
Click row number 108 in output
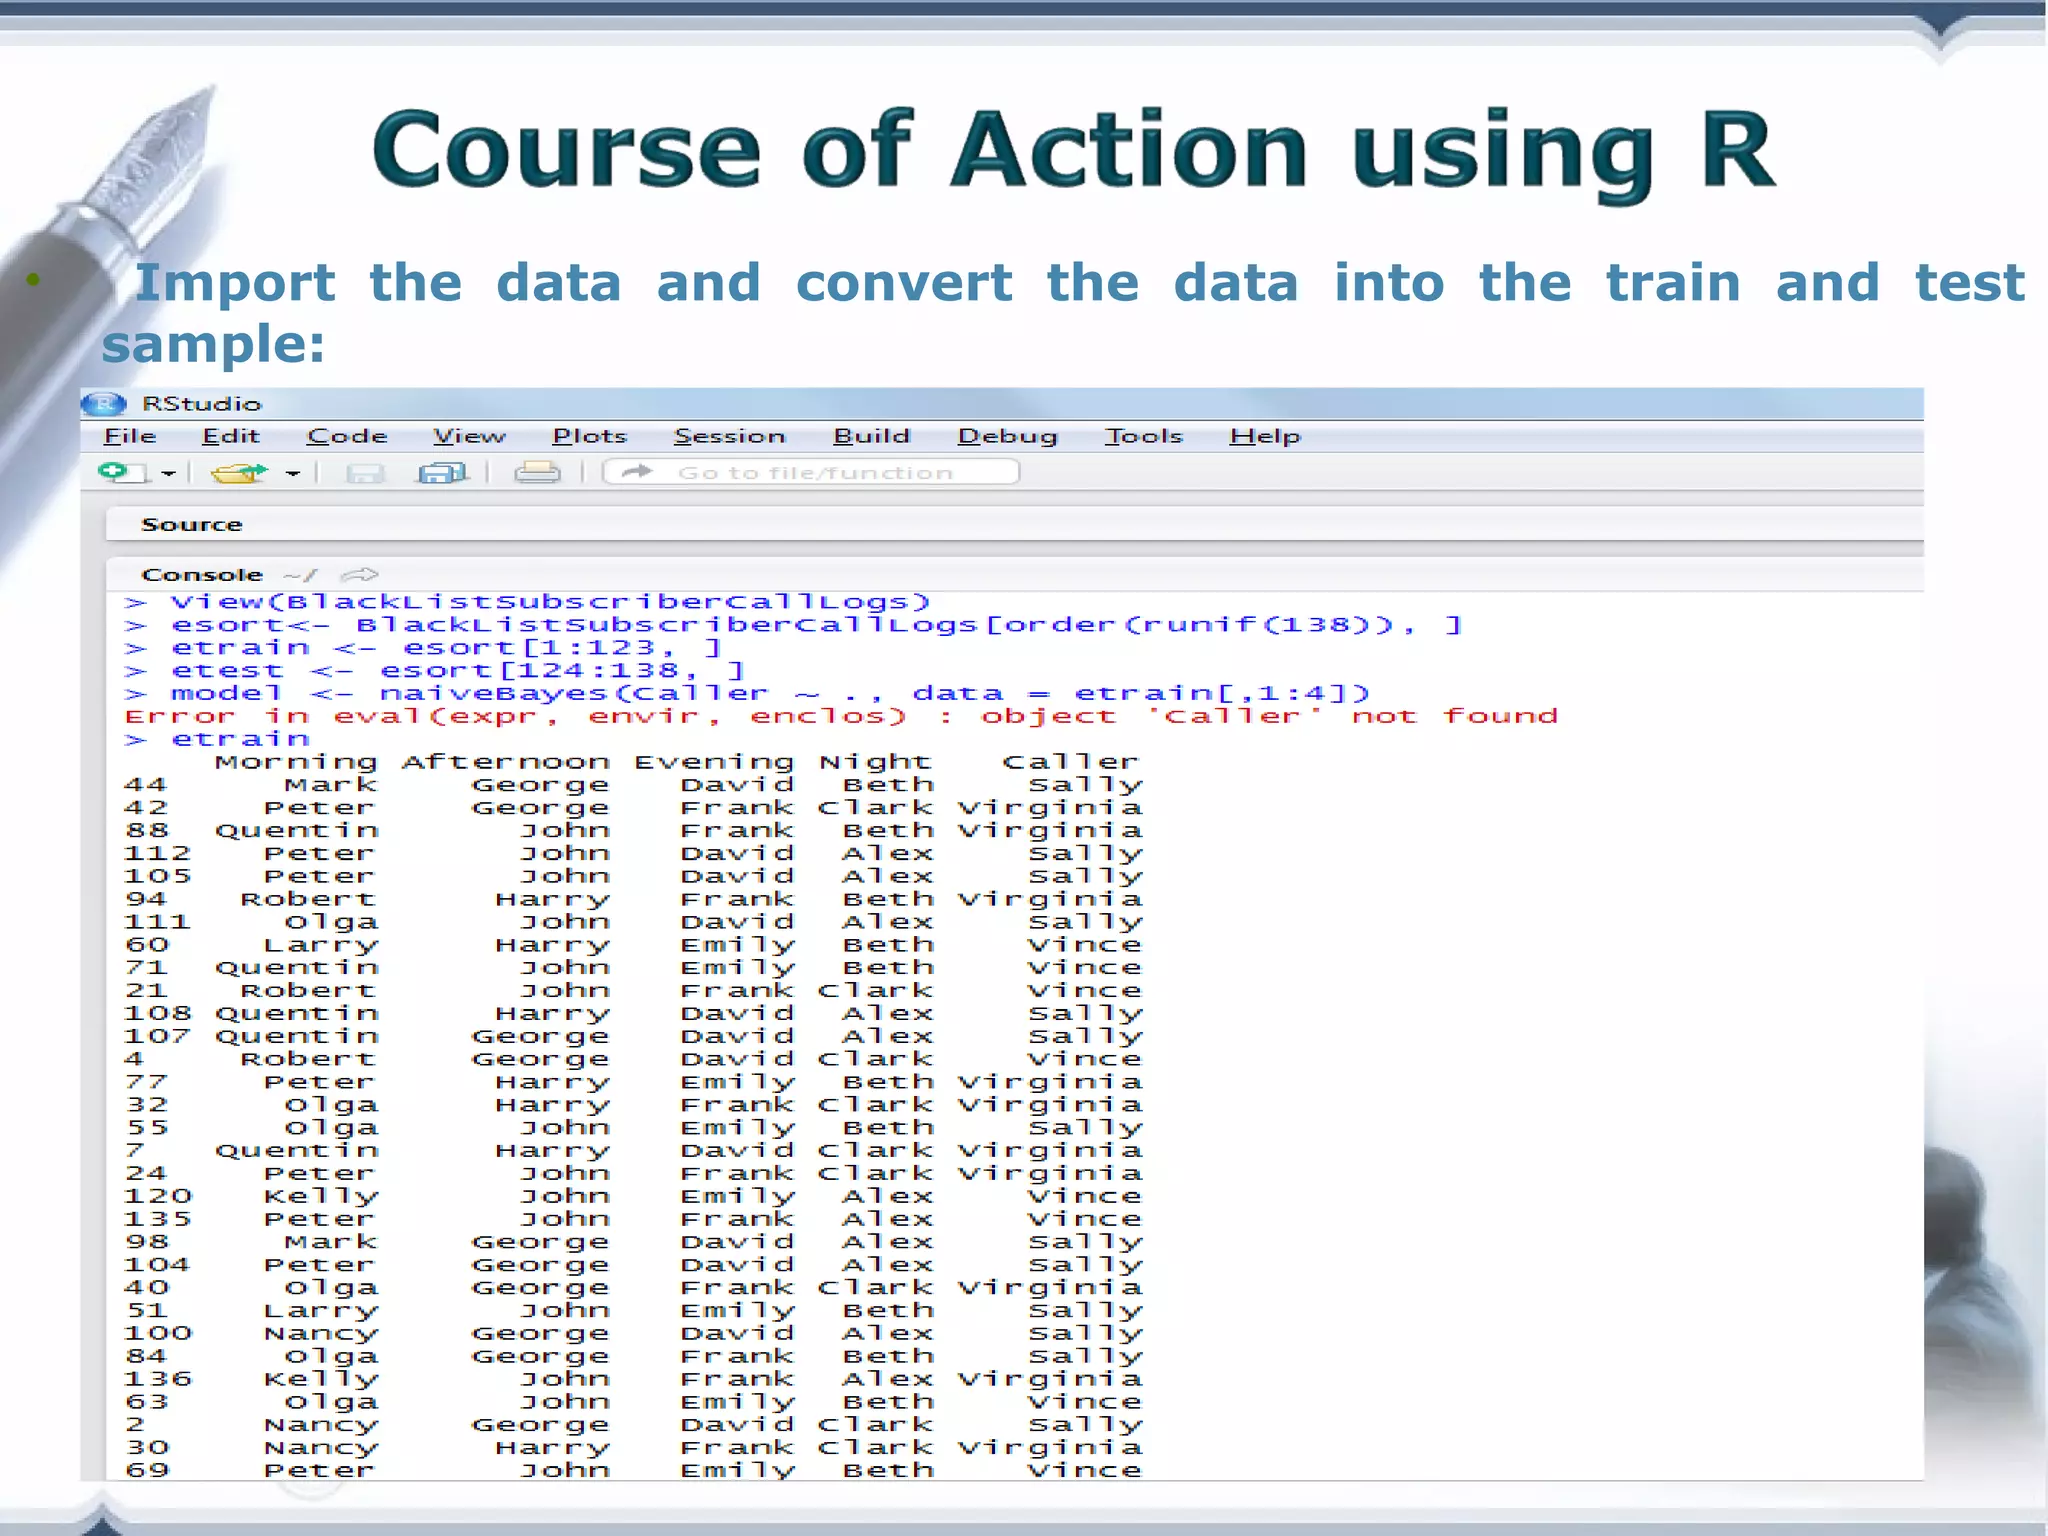[157, 1014]
